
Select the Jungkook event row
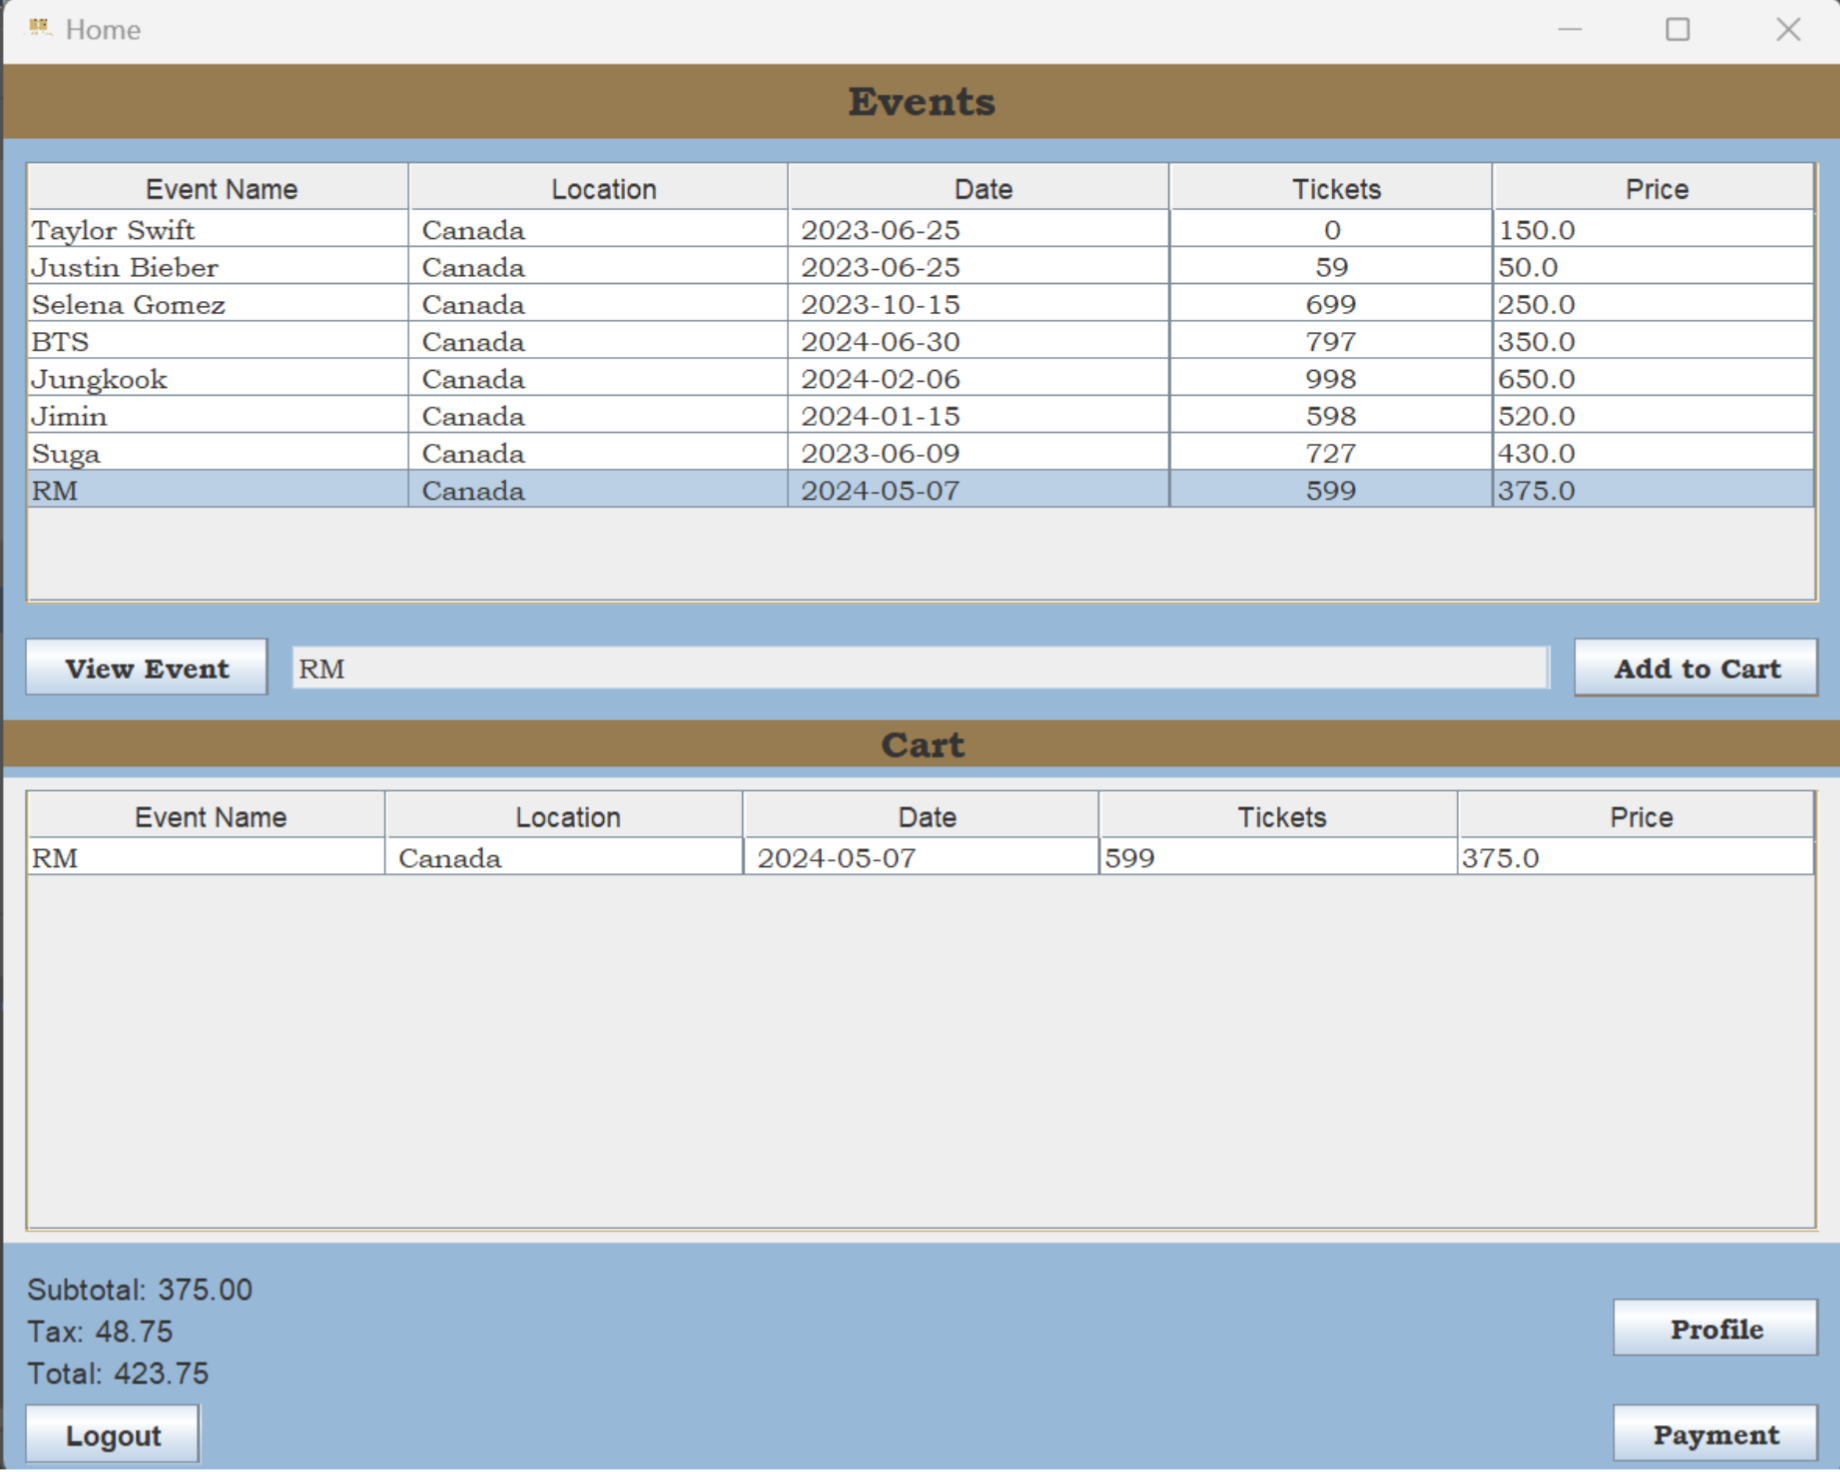[x=921, y=378]
